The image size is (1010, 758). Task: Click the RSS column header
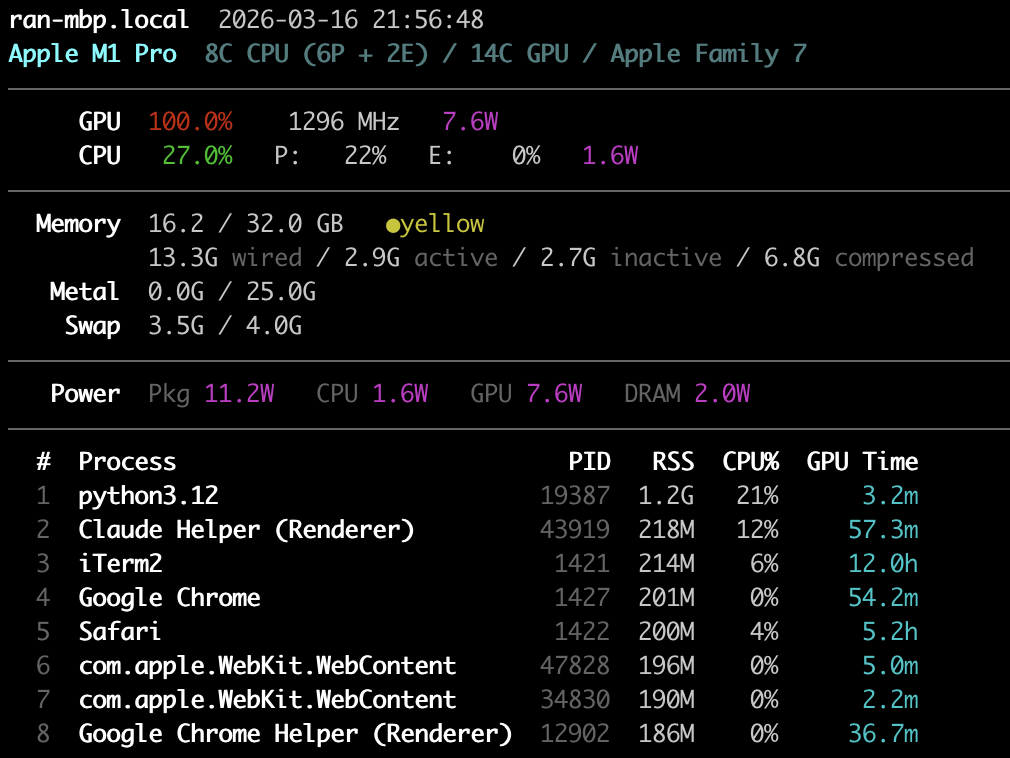click(x=673, y=462)
